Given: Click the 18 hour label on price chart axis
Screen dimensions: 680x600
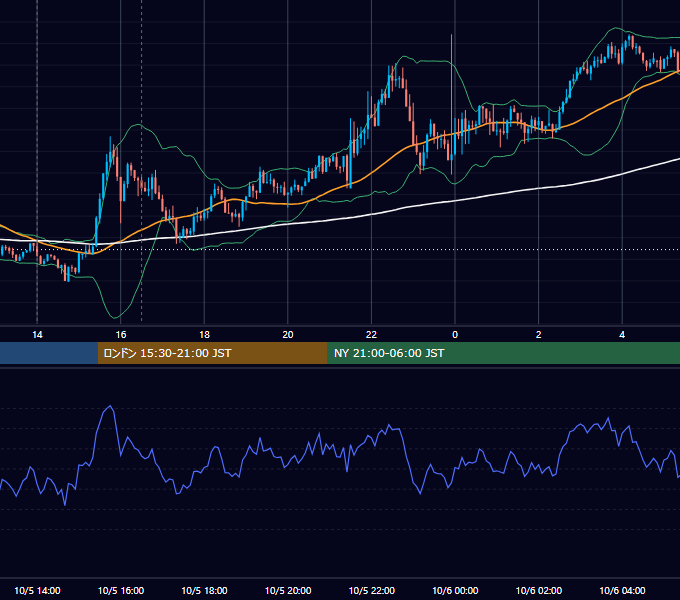Looking at the screenshot, I should (x=204, y=335).
